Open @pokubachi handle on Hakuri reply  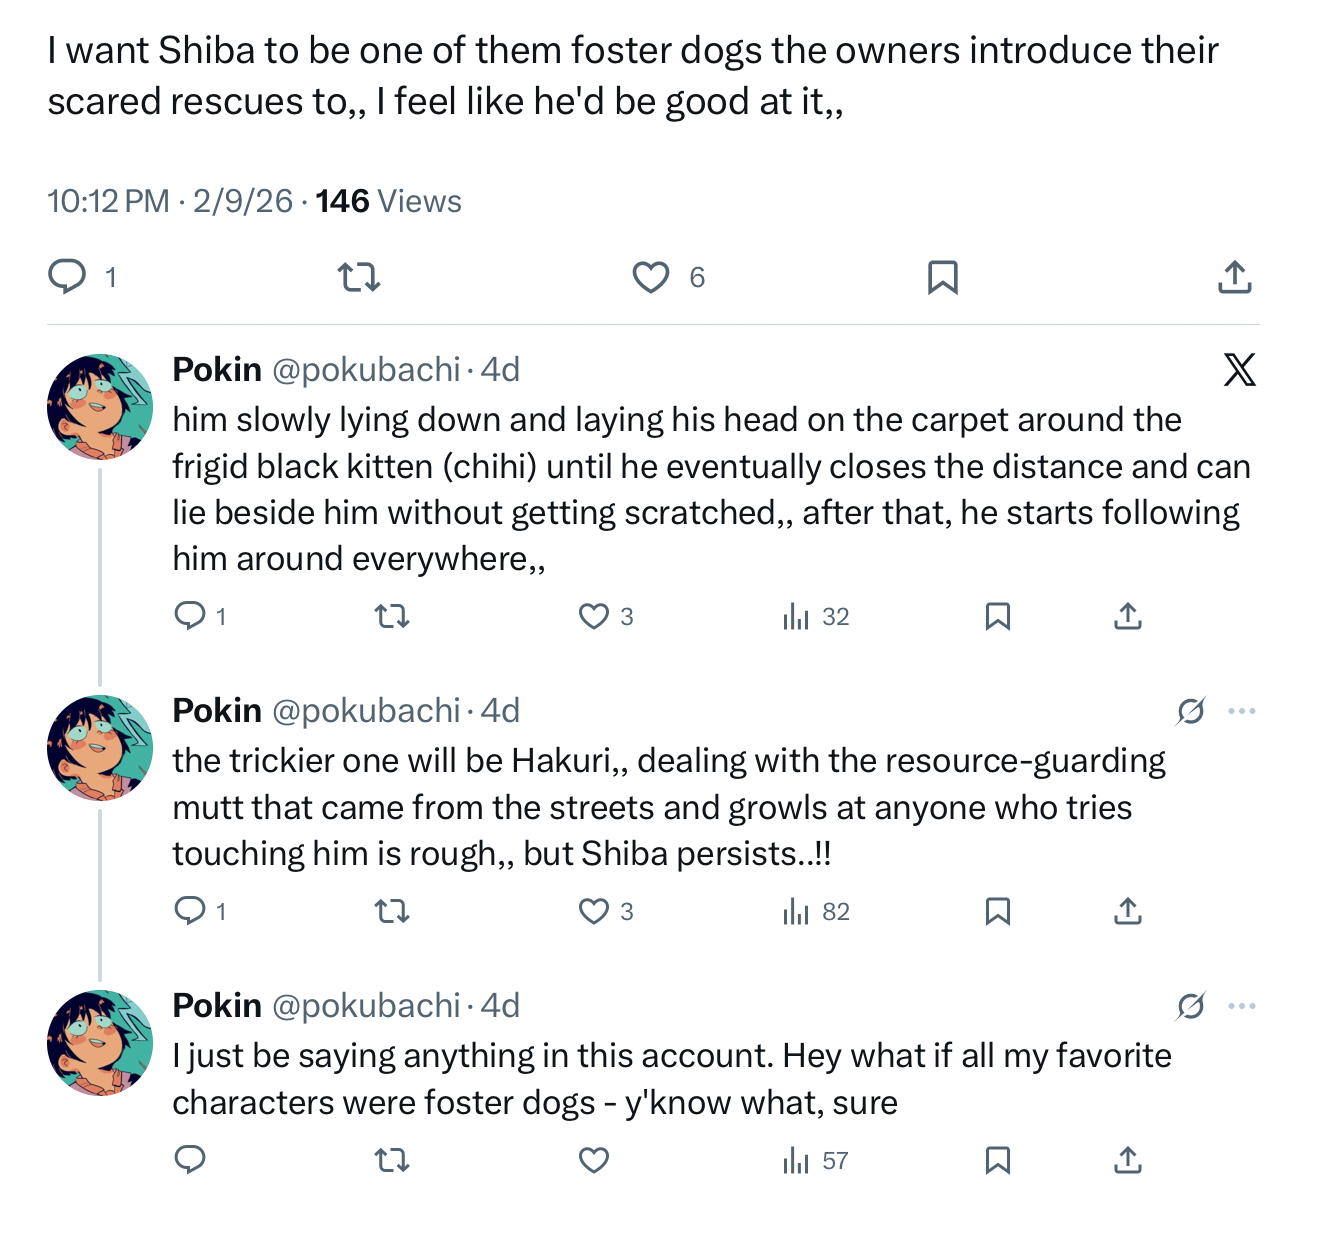(366, 711)
